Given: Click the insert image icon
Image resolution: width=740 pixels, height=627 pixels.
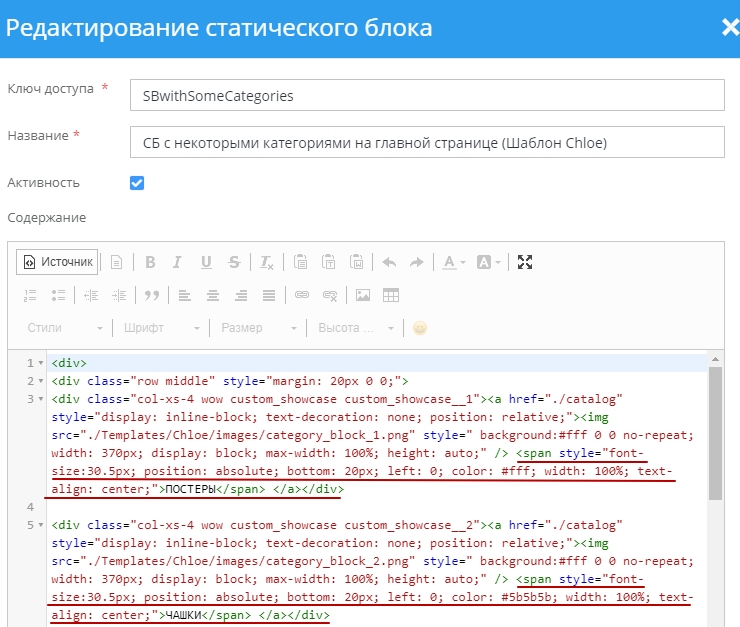Looking at the screenshot, I should pyautogui.click(x=363, y=295).
